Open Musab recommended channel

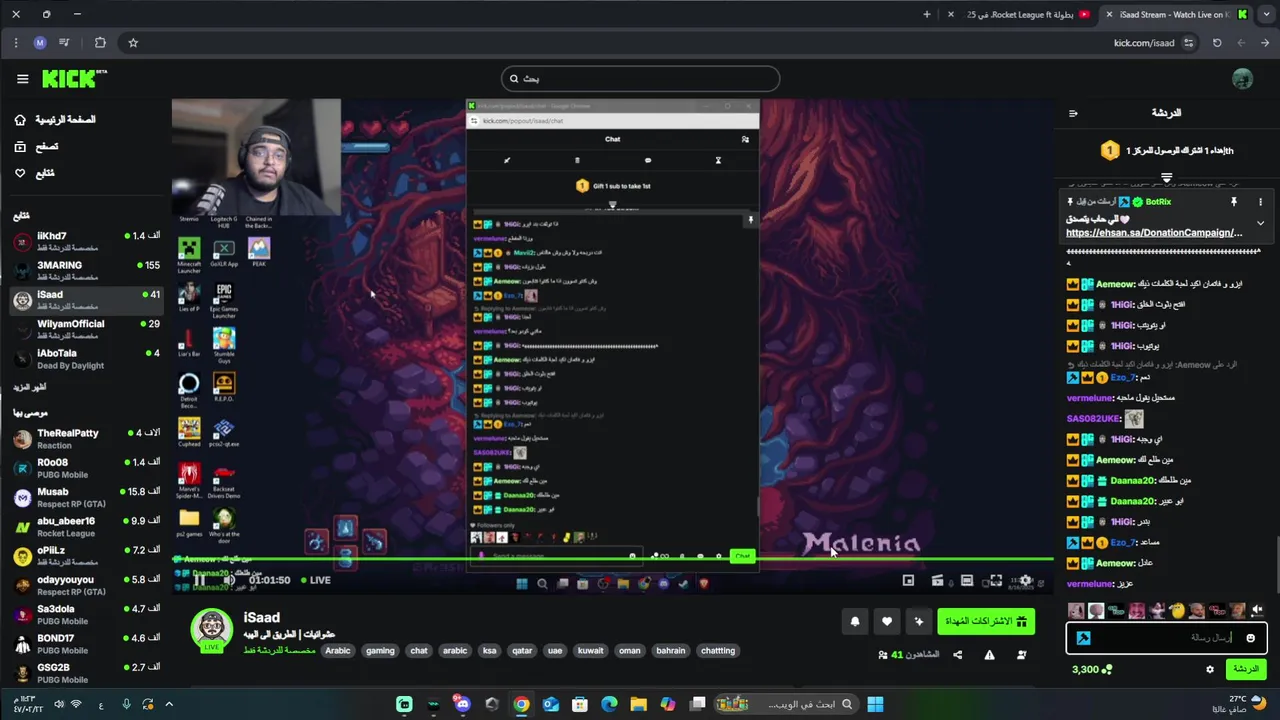point(86,498)
